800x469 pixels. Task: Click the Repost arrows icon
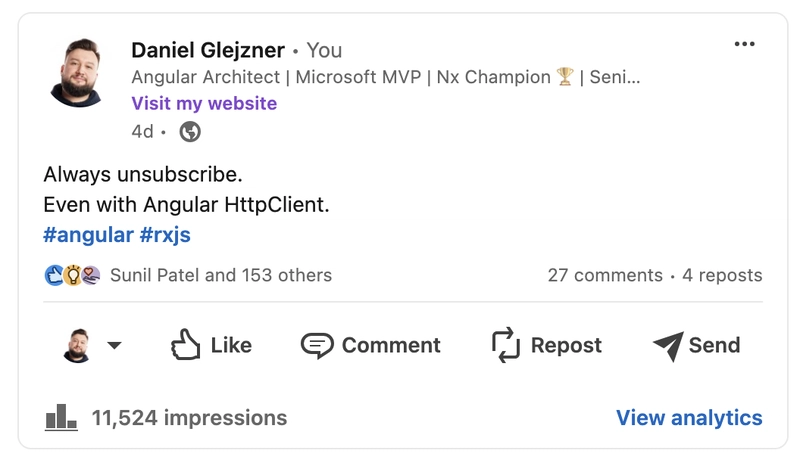pyautogui.click(x=507, y=345)
